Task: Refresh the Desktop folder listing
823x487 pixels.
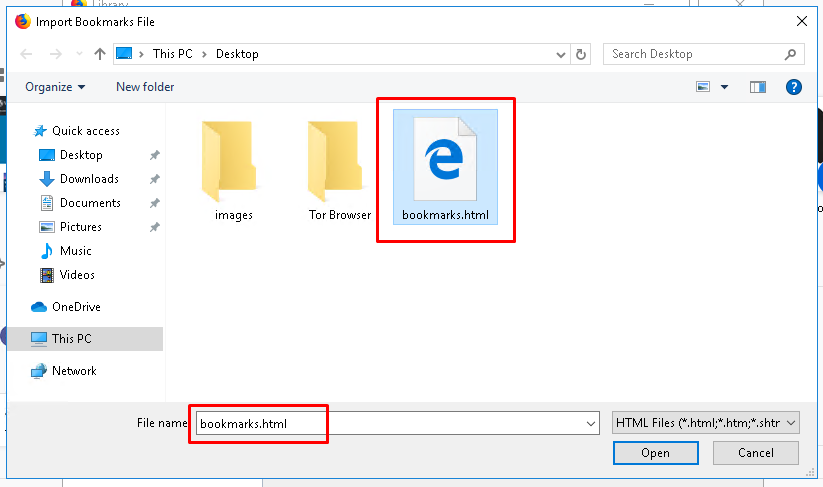Action: click(581, 54)
